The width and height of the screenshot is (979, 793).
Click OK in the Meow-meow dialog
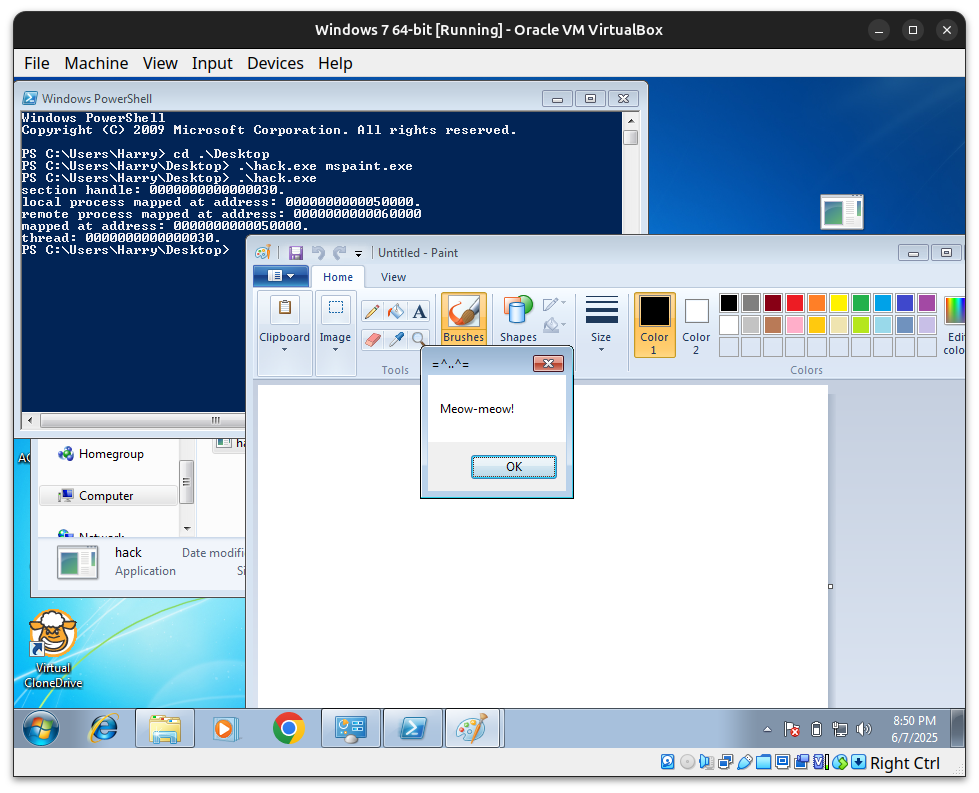pyautogui.click(x=514, y=466)
